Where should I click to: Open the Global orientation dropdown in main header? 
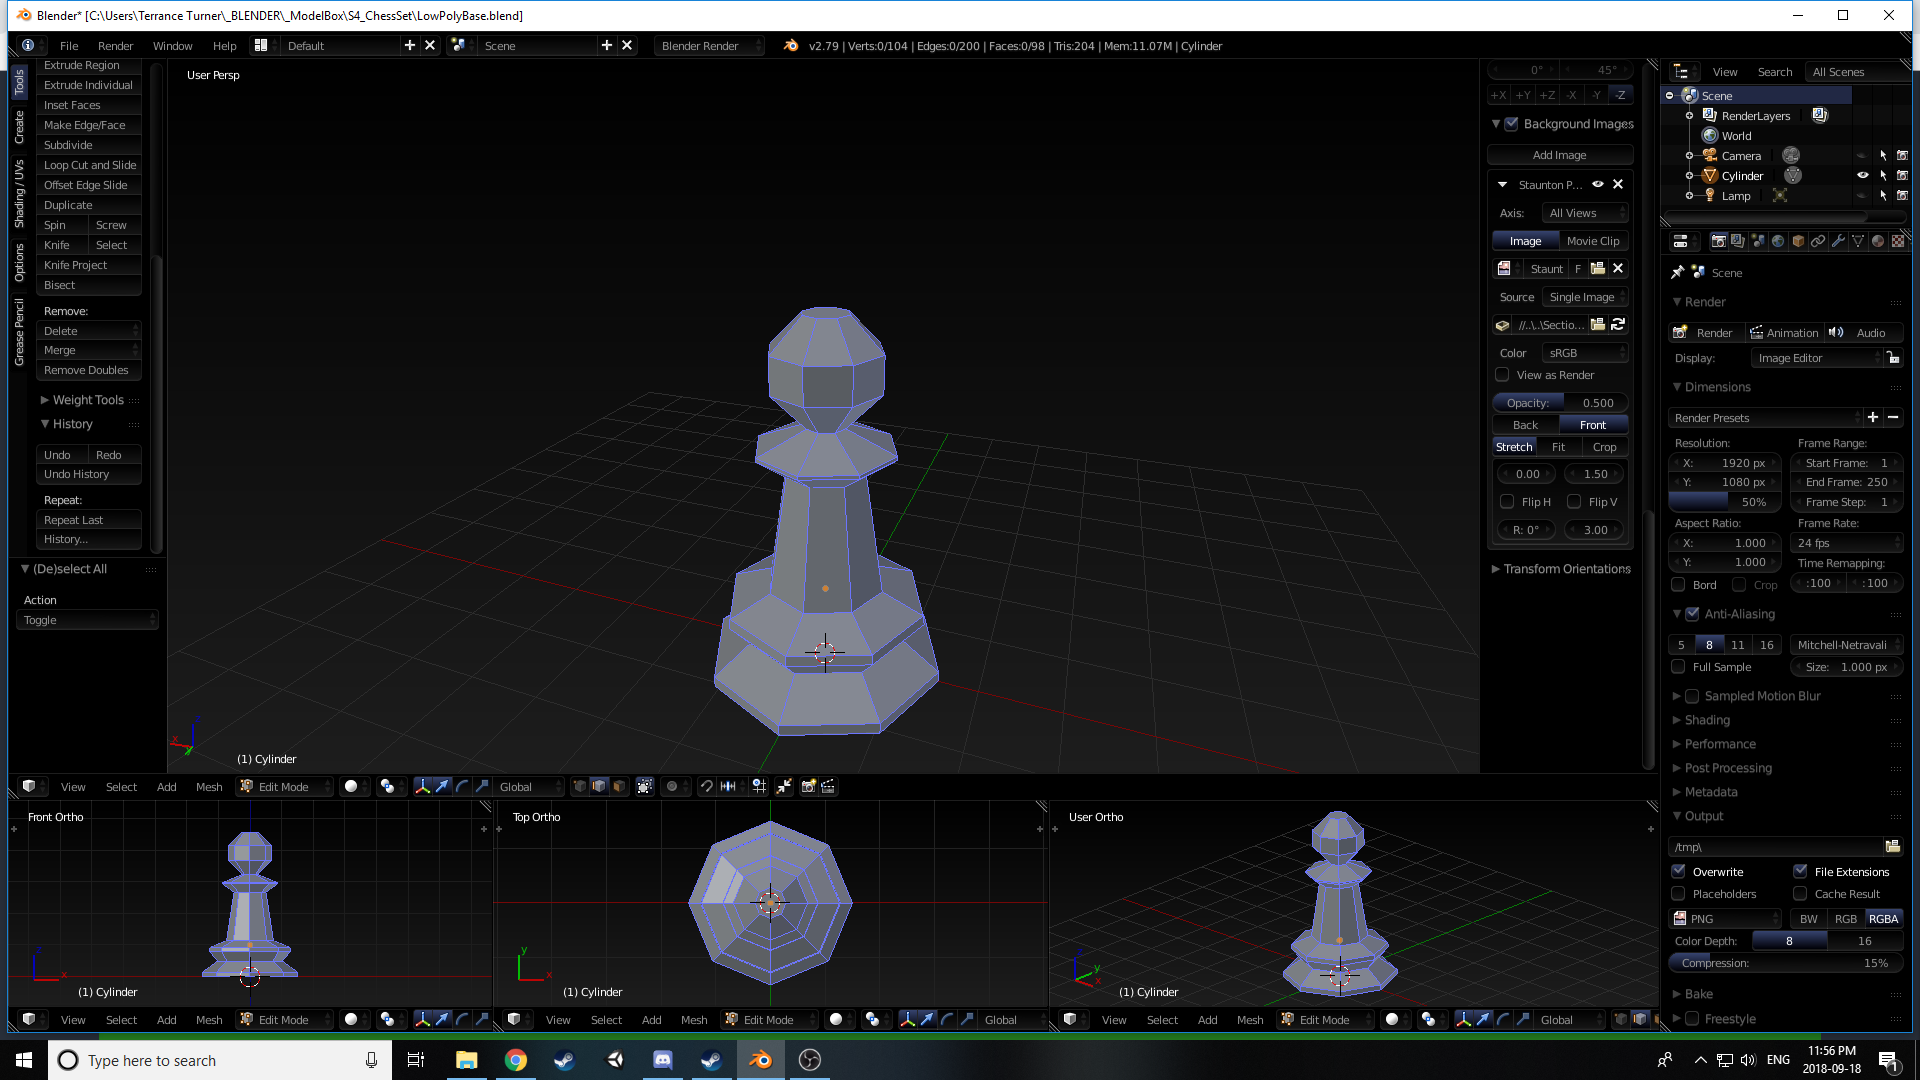530,787
